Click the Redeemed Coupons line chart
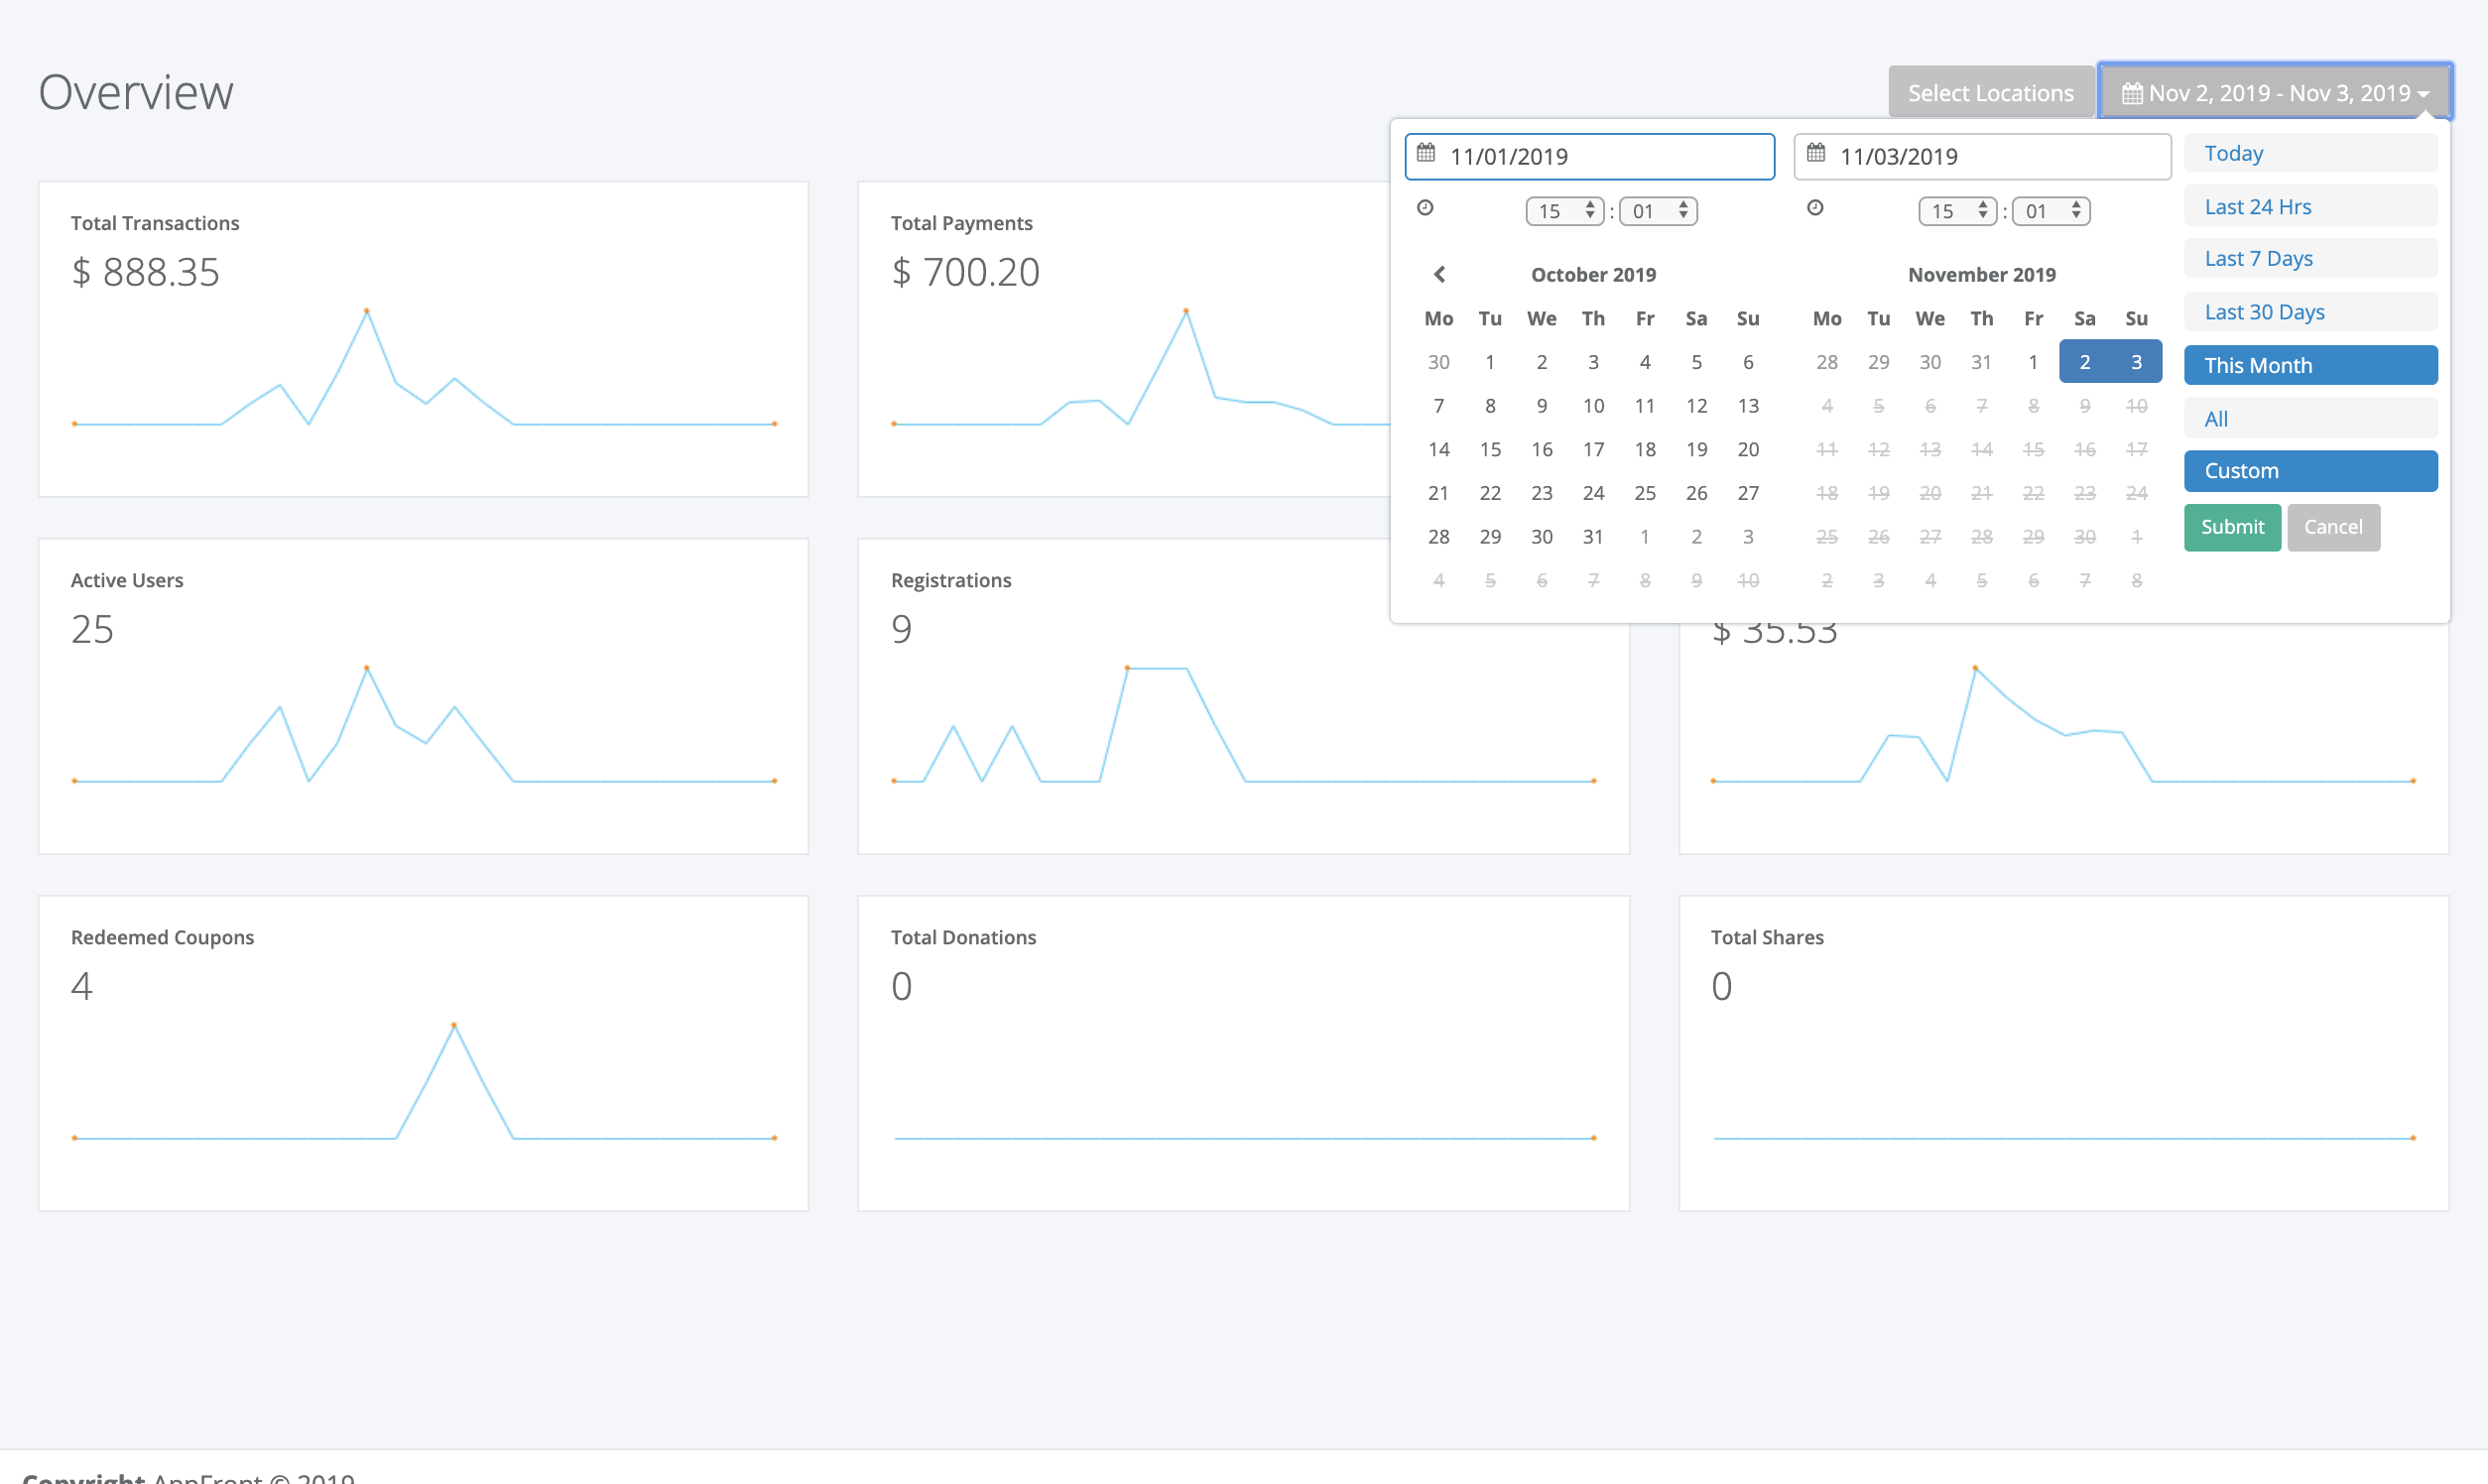This screenshot has height=1484, width=2488. click(424, 1082)
